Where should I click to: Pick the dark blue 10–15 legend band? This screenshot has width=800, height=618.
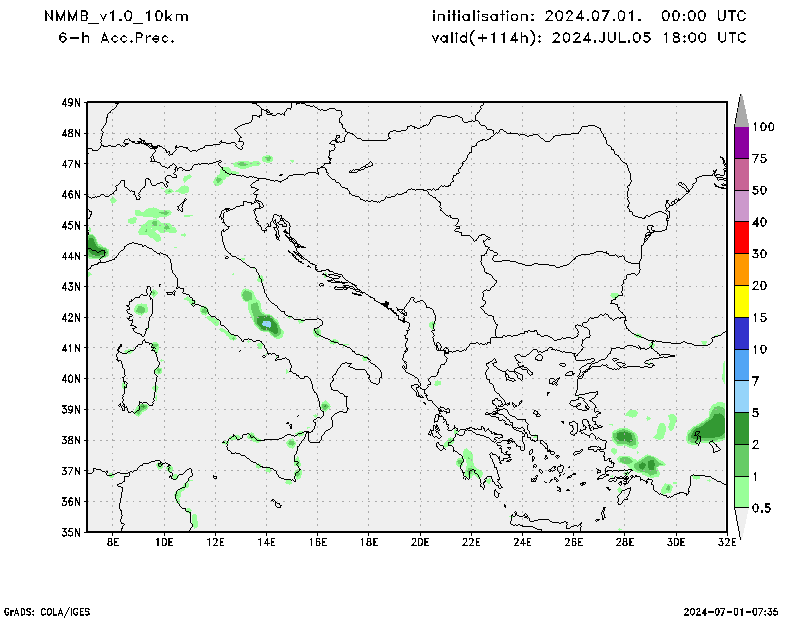tap(741, 333)
